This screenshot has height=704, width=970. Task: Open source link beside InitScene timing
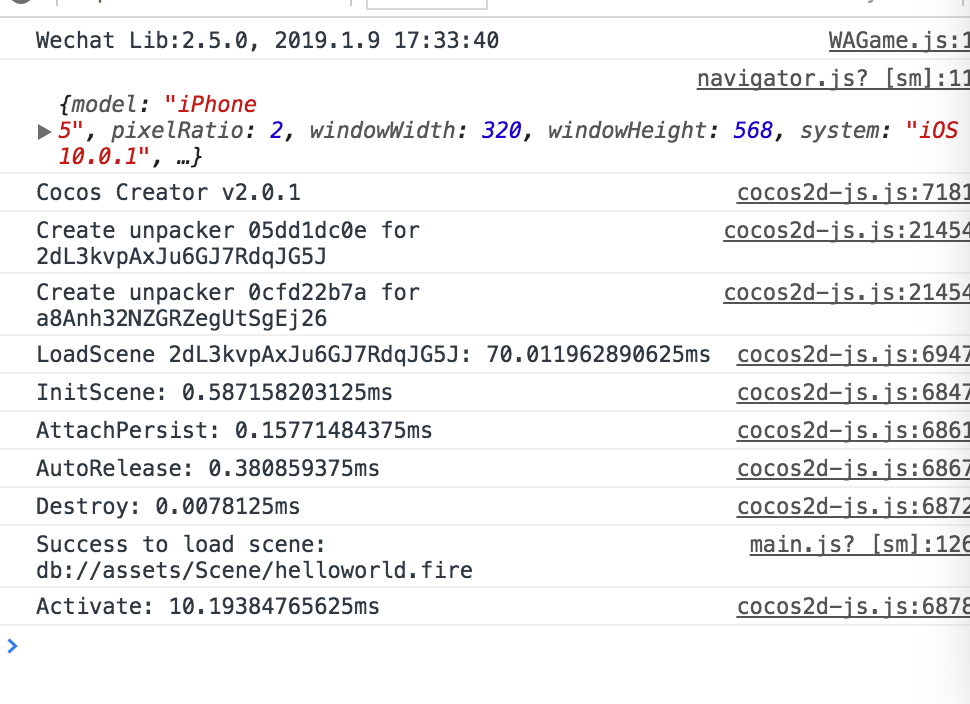point(852,392)
